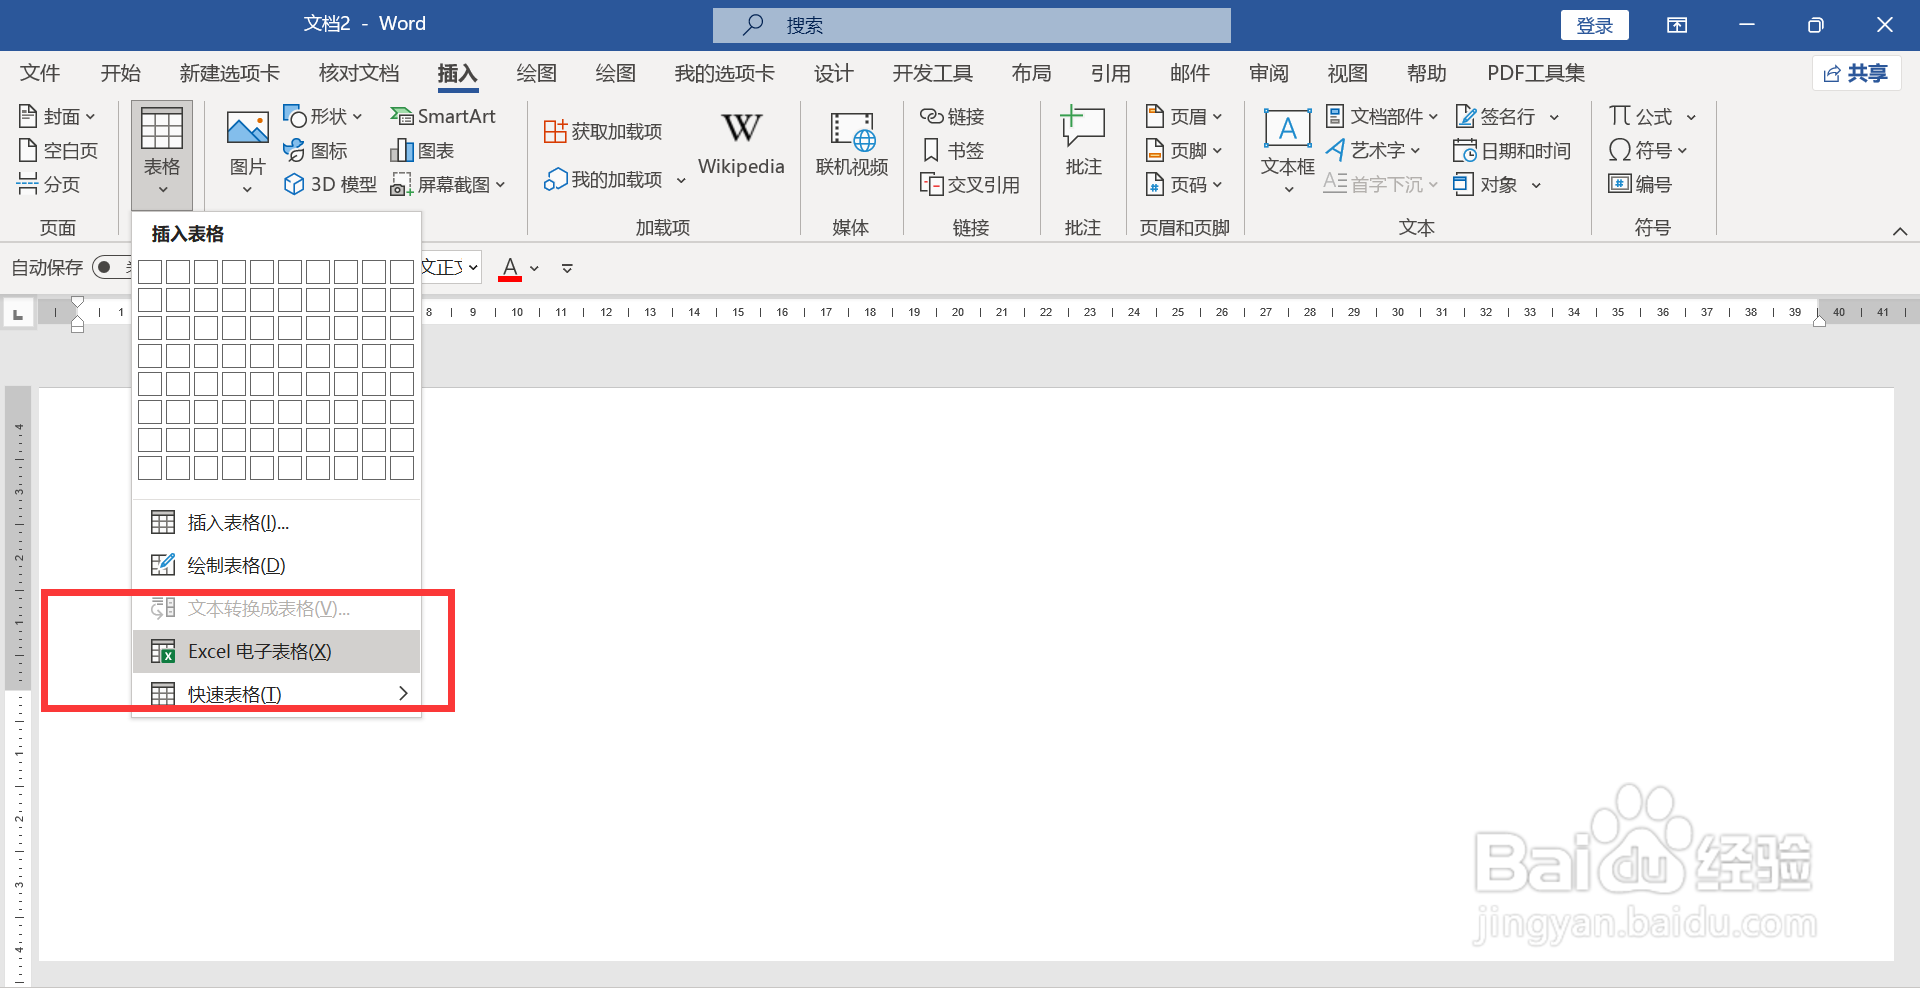Image resolution: width=1920 pixels, height=988 pixels.
Task: Switch to the 视图 view tab
Action: (x=1347, y=74)
